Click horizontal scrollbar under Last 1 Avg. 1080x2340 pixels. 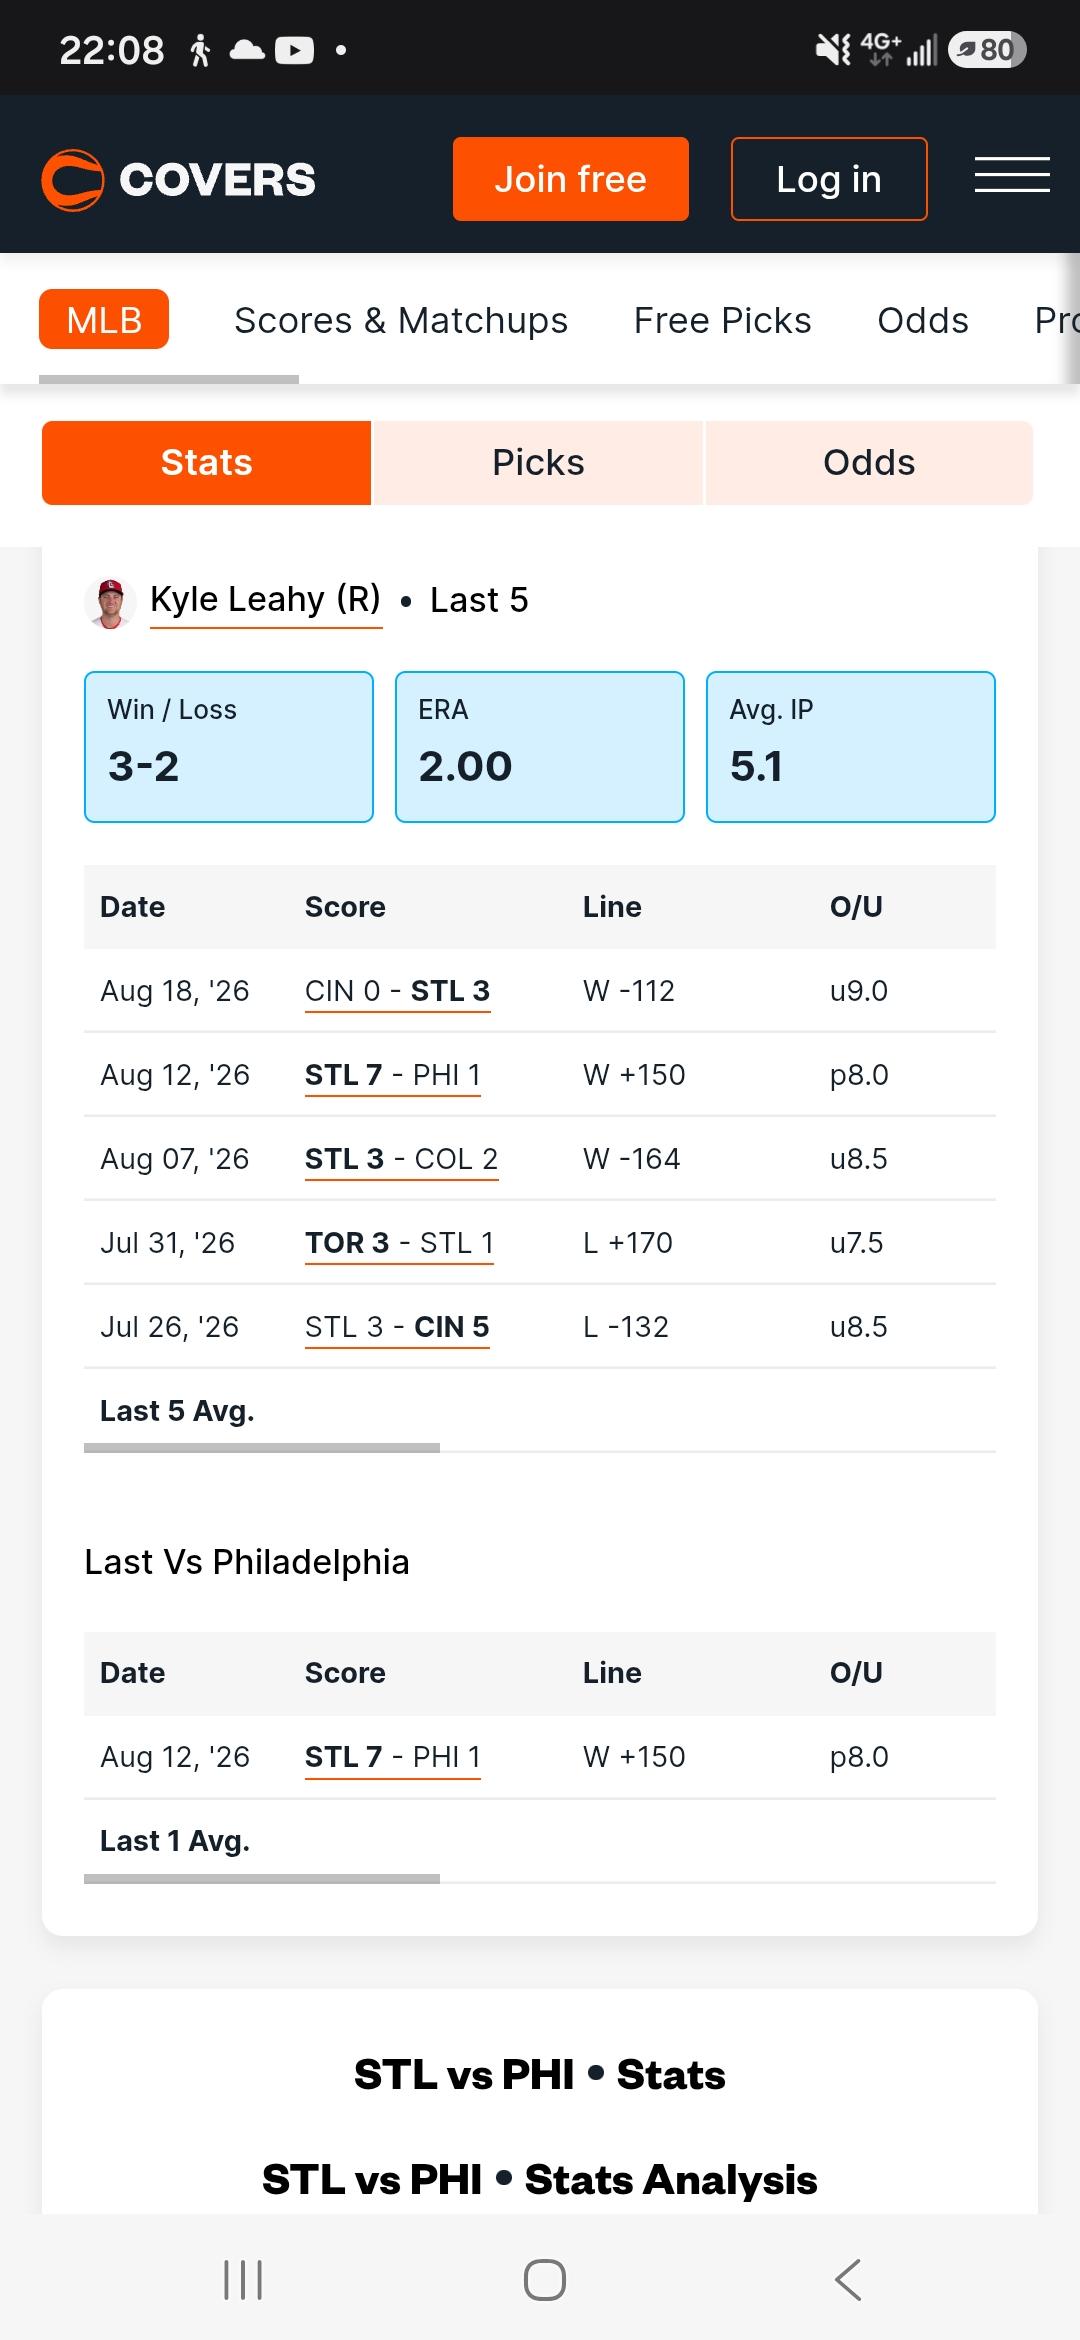pyautogui.click(x=262, y=1879)
